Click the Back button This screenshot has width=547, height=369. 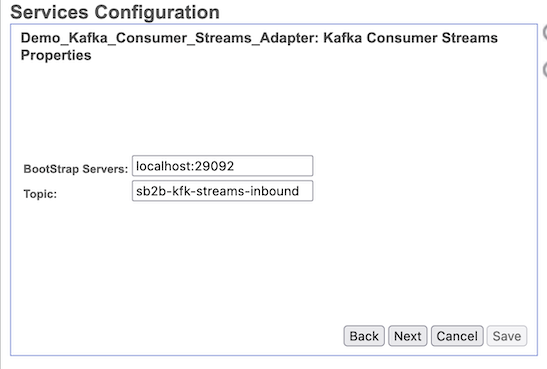pyautogui.click(x=364, y=336)
